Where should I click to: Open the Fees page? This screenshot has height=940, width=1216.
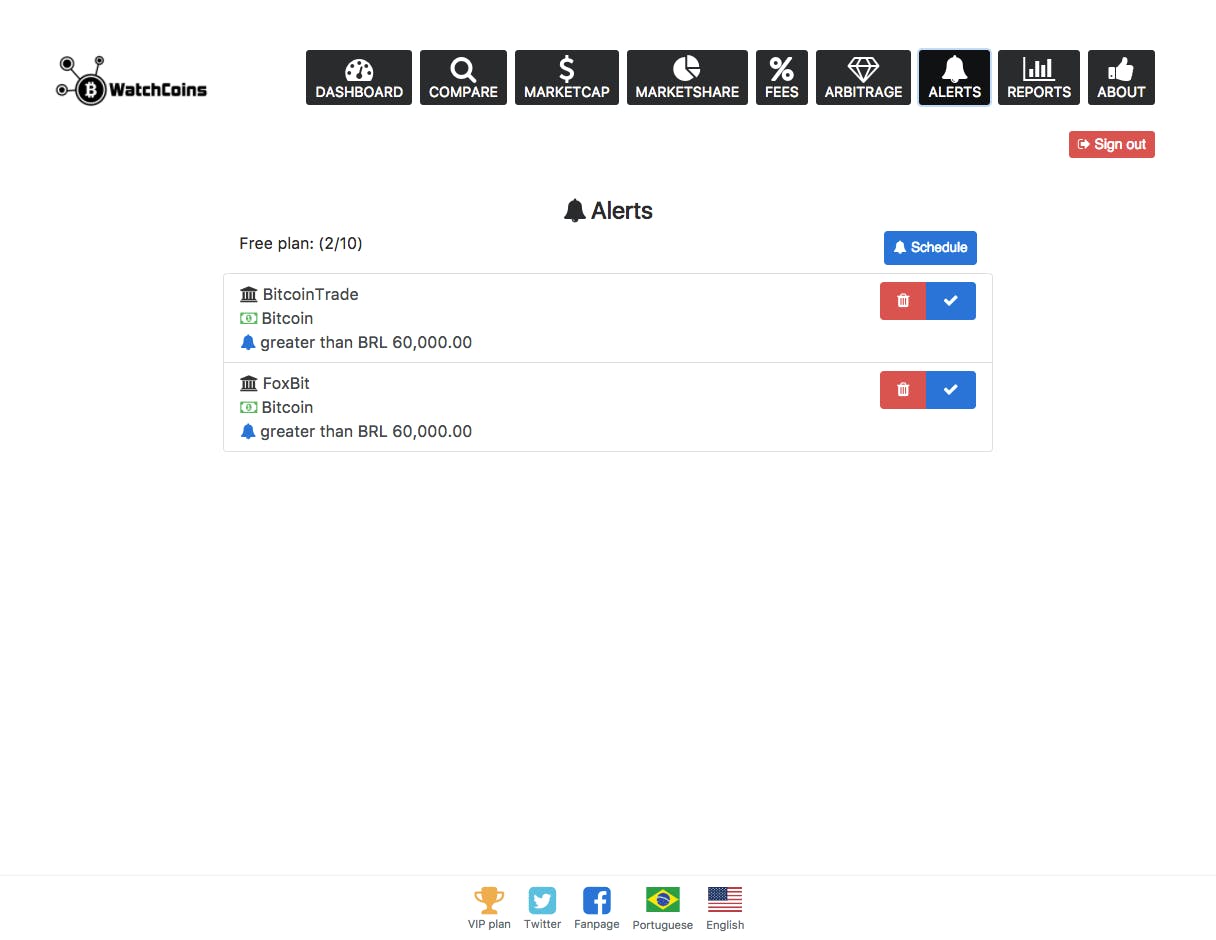[782, 78]
